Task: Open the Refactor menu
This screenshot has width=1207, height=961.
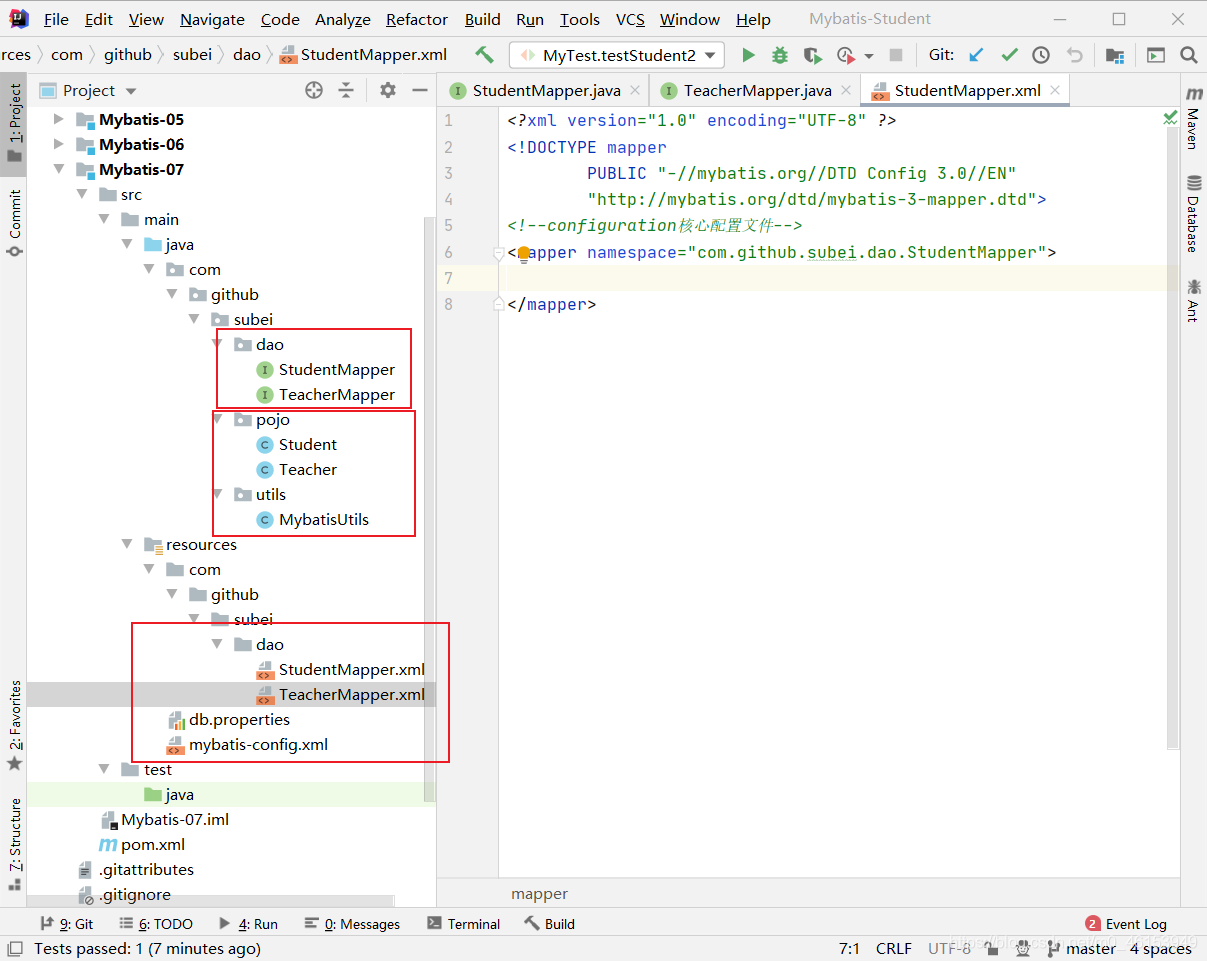Action: (x=416, y=19)
